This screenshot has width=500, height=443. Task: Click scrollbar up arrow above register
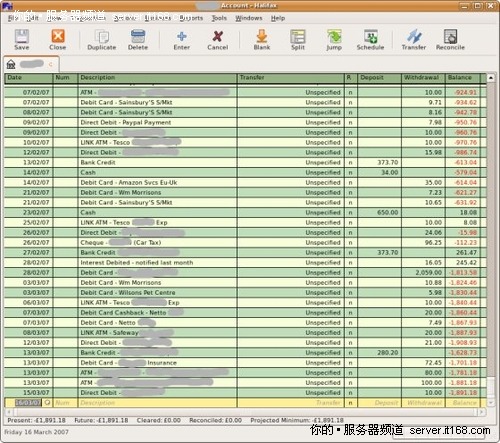(491, 78)
